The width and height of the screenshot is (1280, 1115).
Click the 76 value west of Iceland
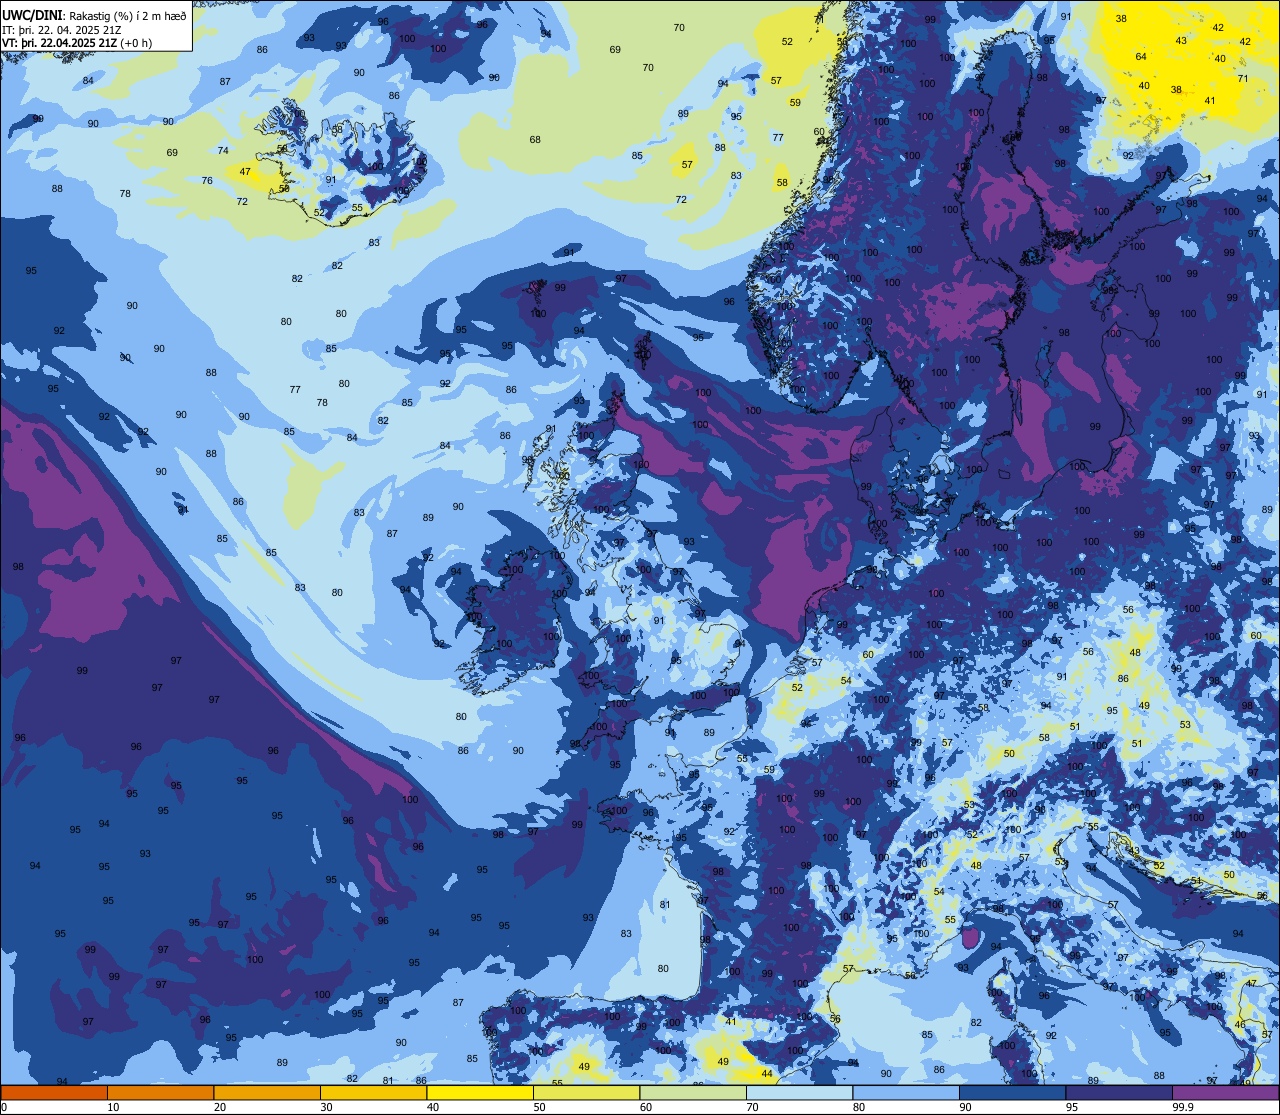tap(207, 181)
